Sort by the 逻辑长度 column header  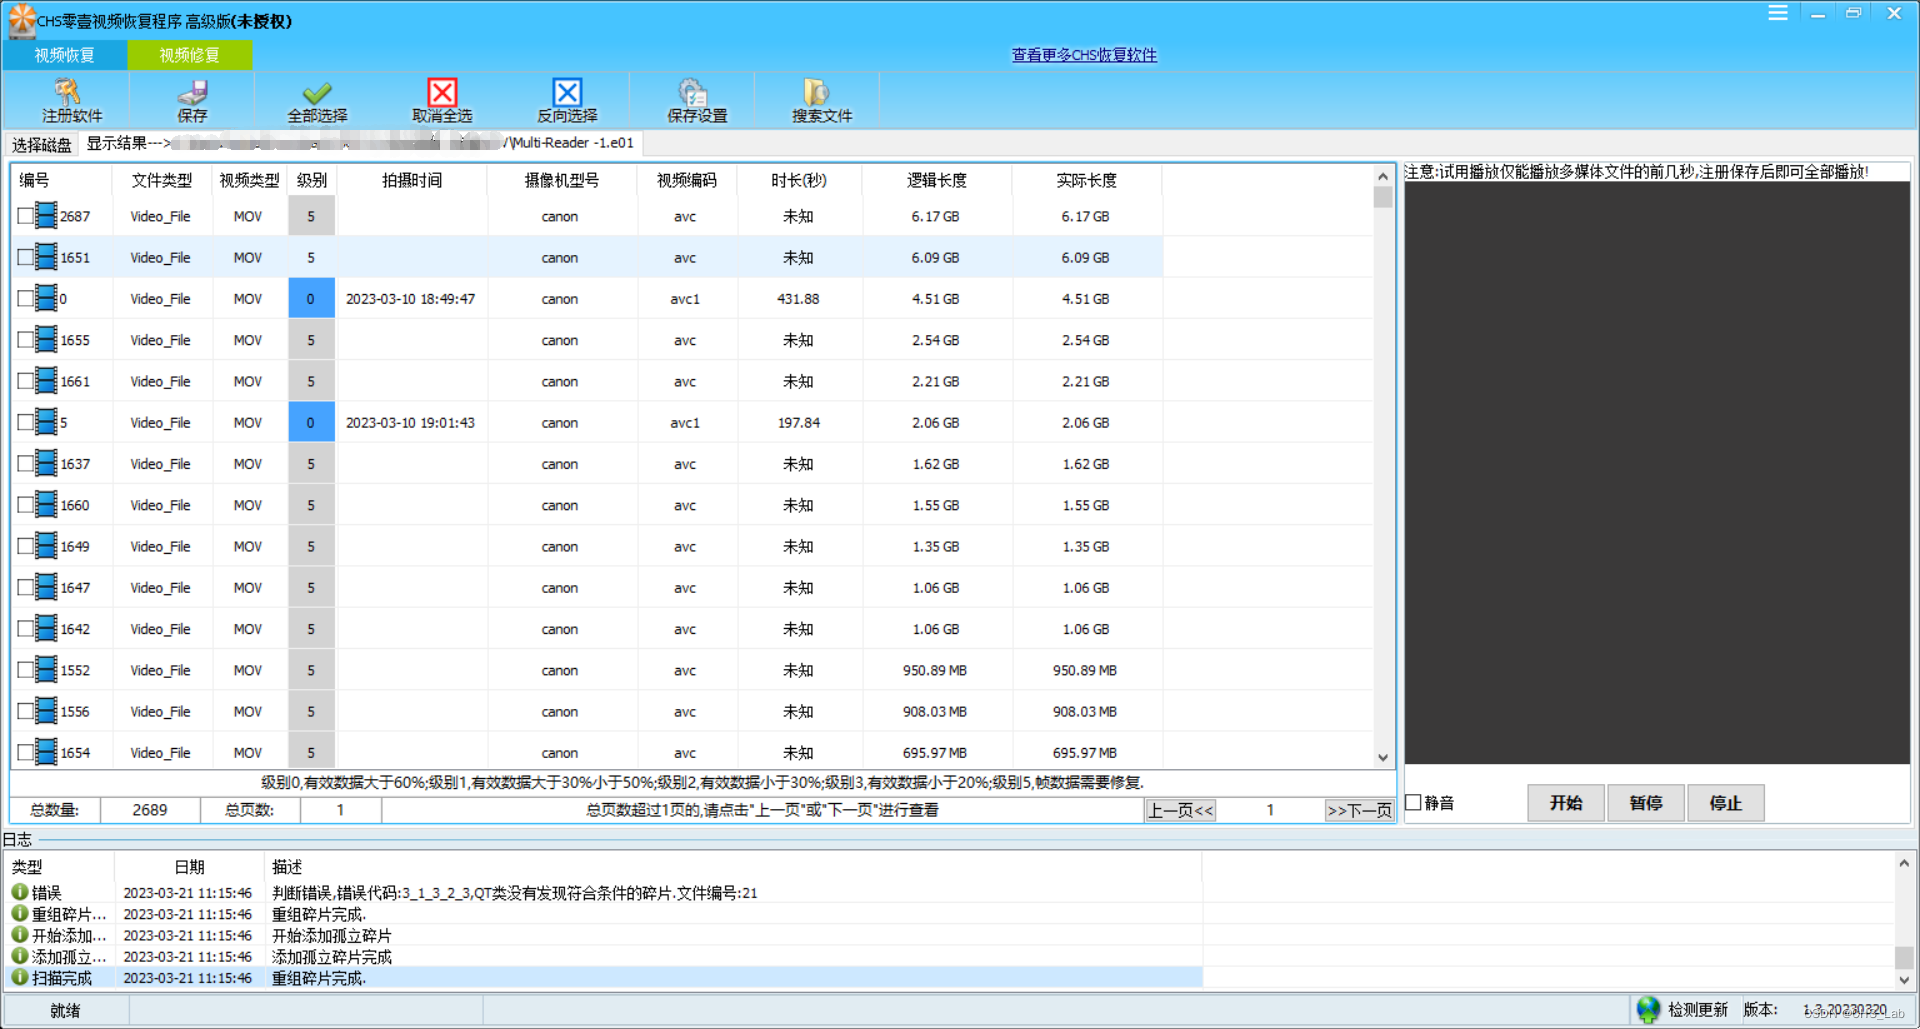pos(937,180)
